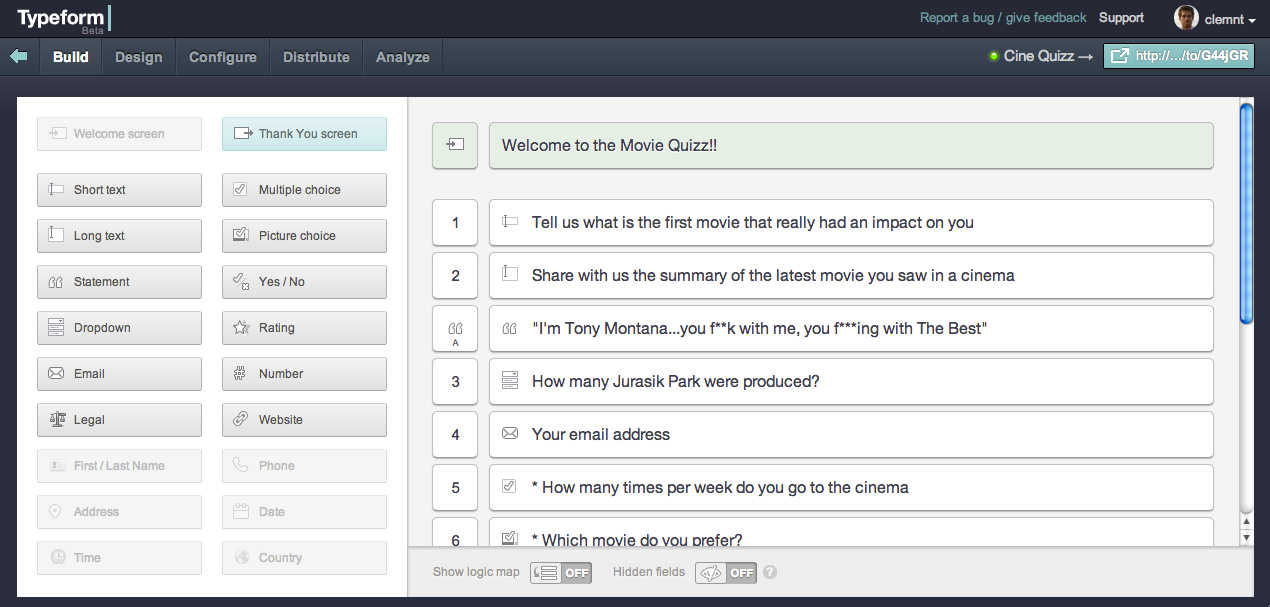Add a Multiple choice question

[x=304, y=189]
